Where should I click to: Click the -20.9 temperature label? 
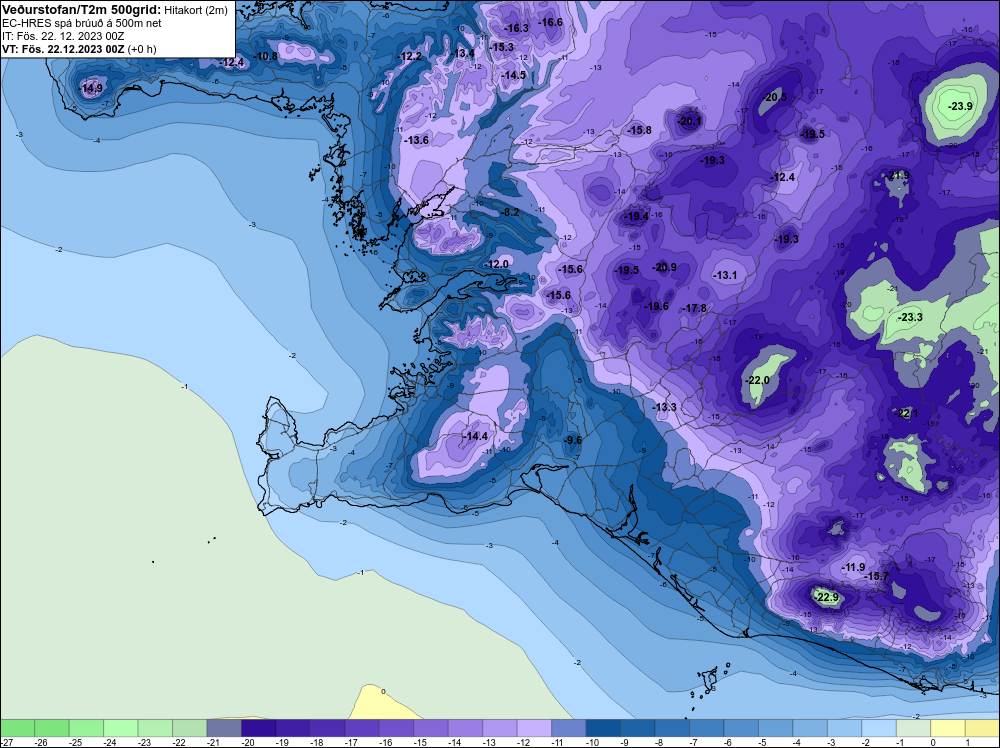coord(665,267)
